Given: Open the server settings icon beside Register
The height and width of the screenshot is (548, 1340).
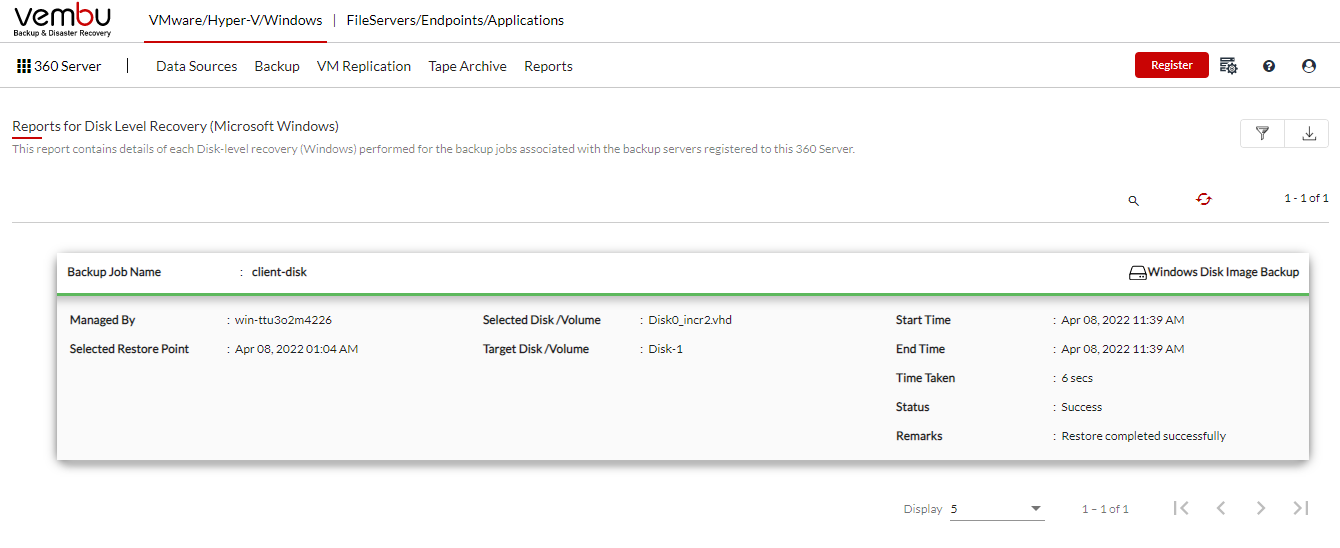Looking at the screenshot, I should (1229, 66).
